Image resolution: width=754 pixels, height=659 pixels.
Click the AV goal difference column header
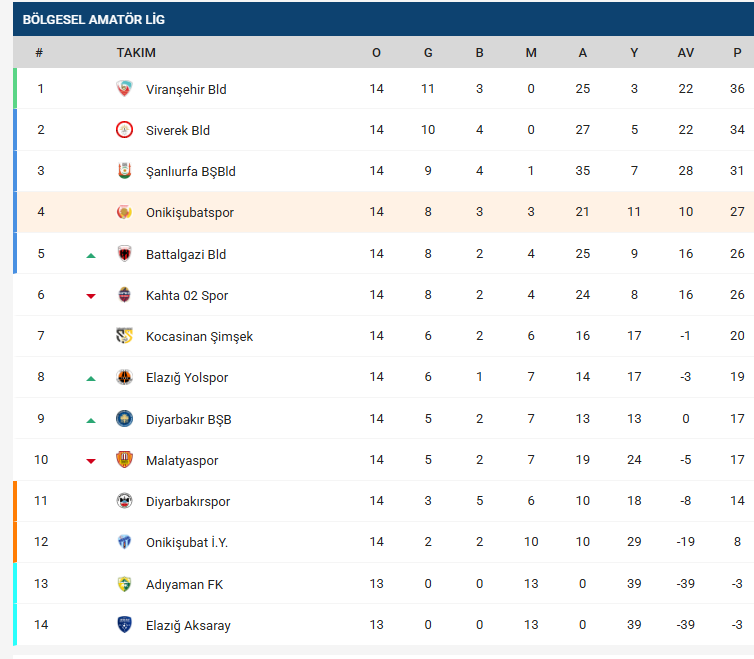685,53
